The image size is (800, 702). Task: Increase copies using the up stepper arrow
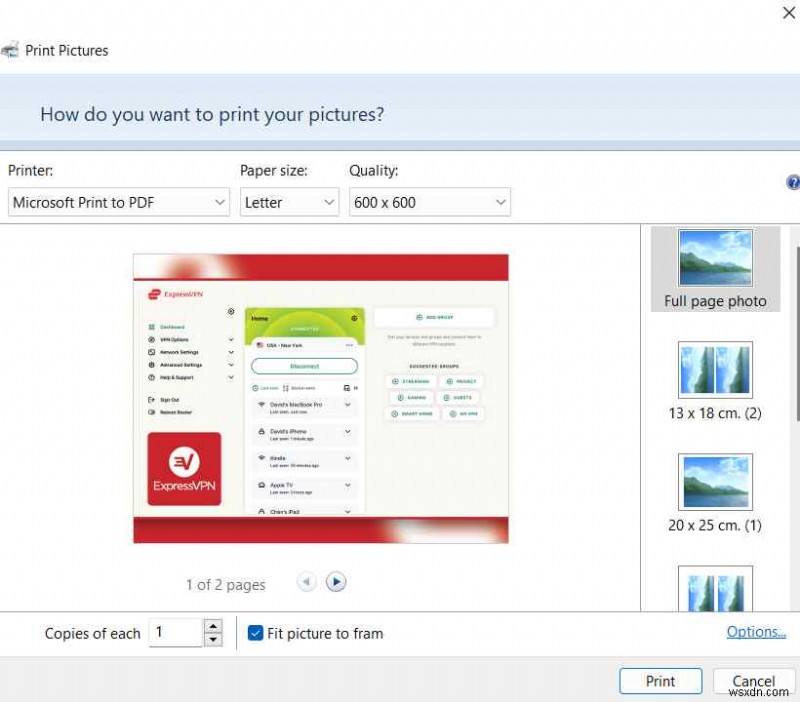(x=214, y=626)
